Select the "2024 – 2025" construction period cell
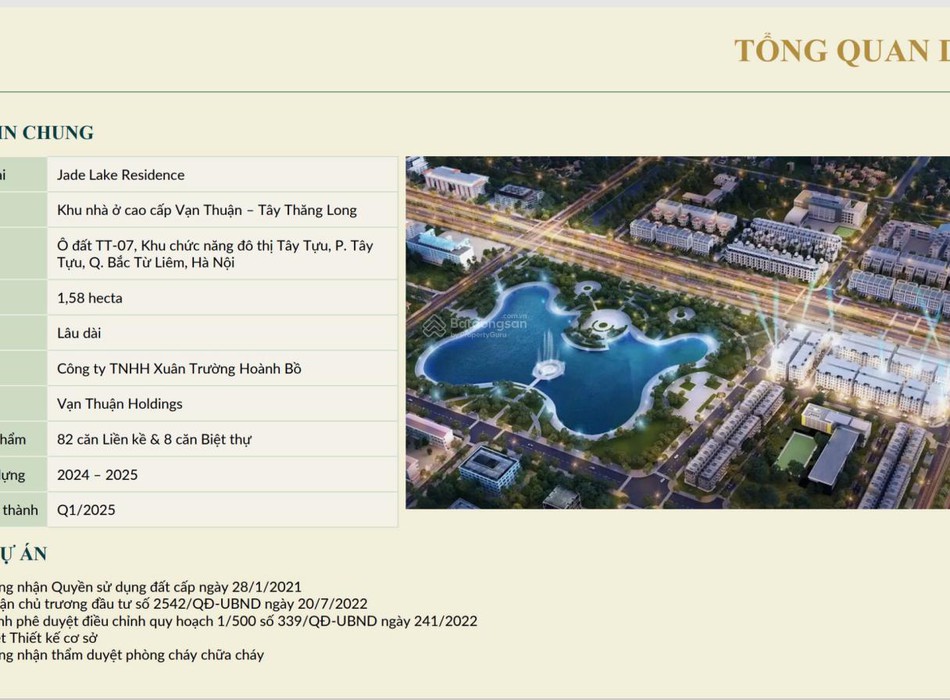 tap(97, 475)
